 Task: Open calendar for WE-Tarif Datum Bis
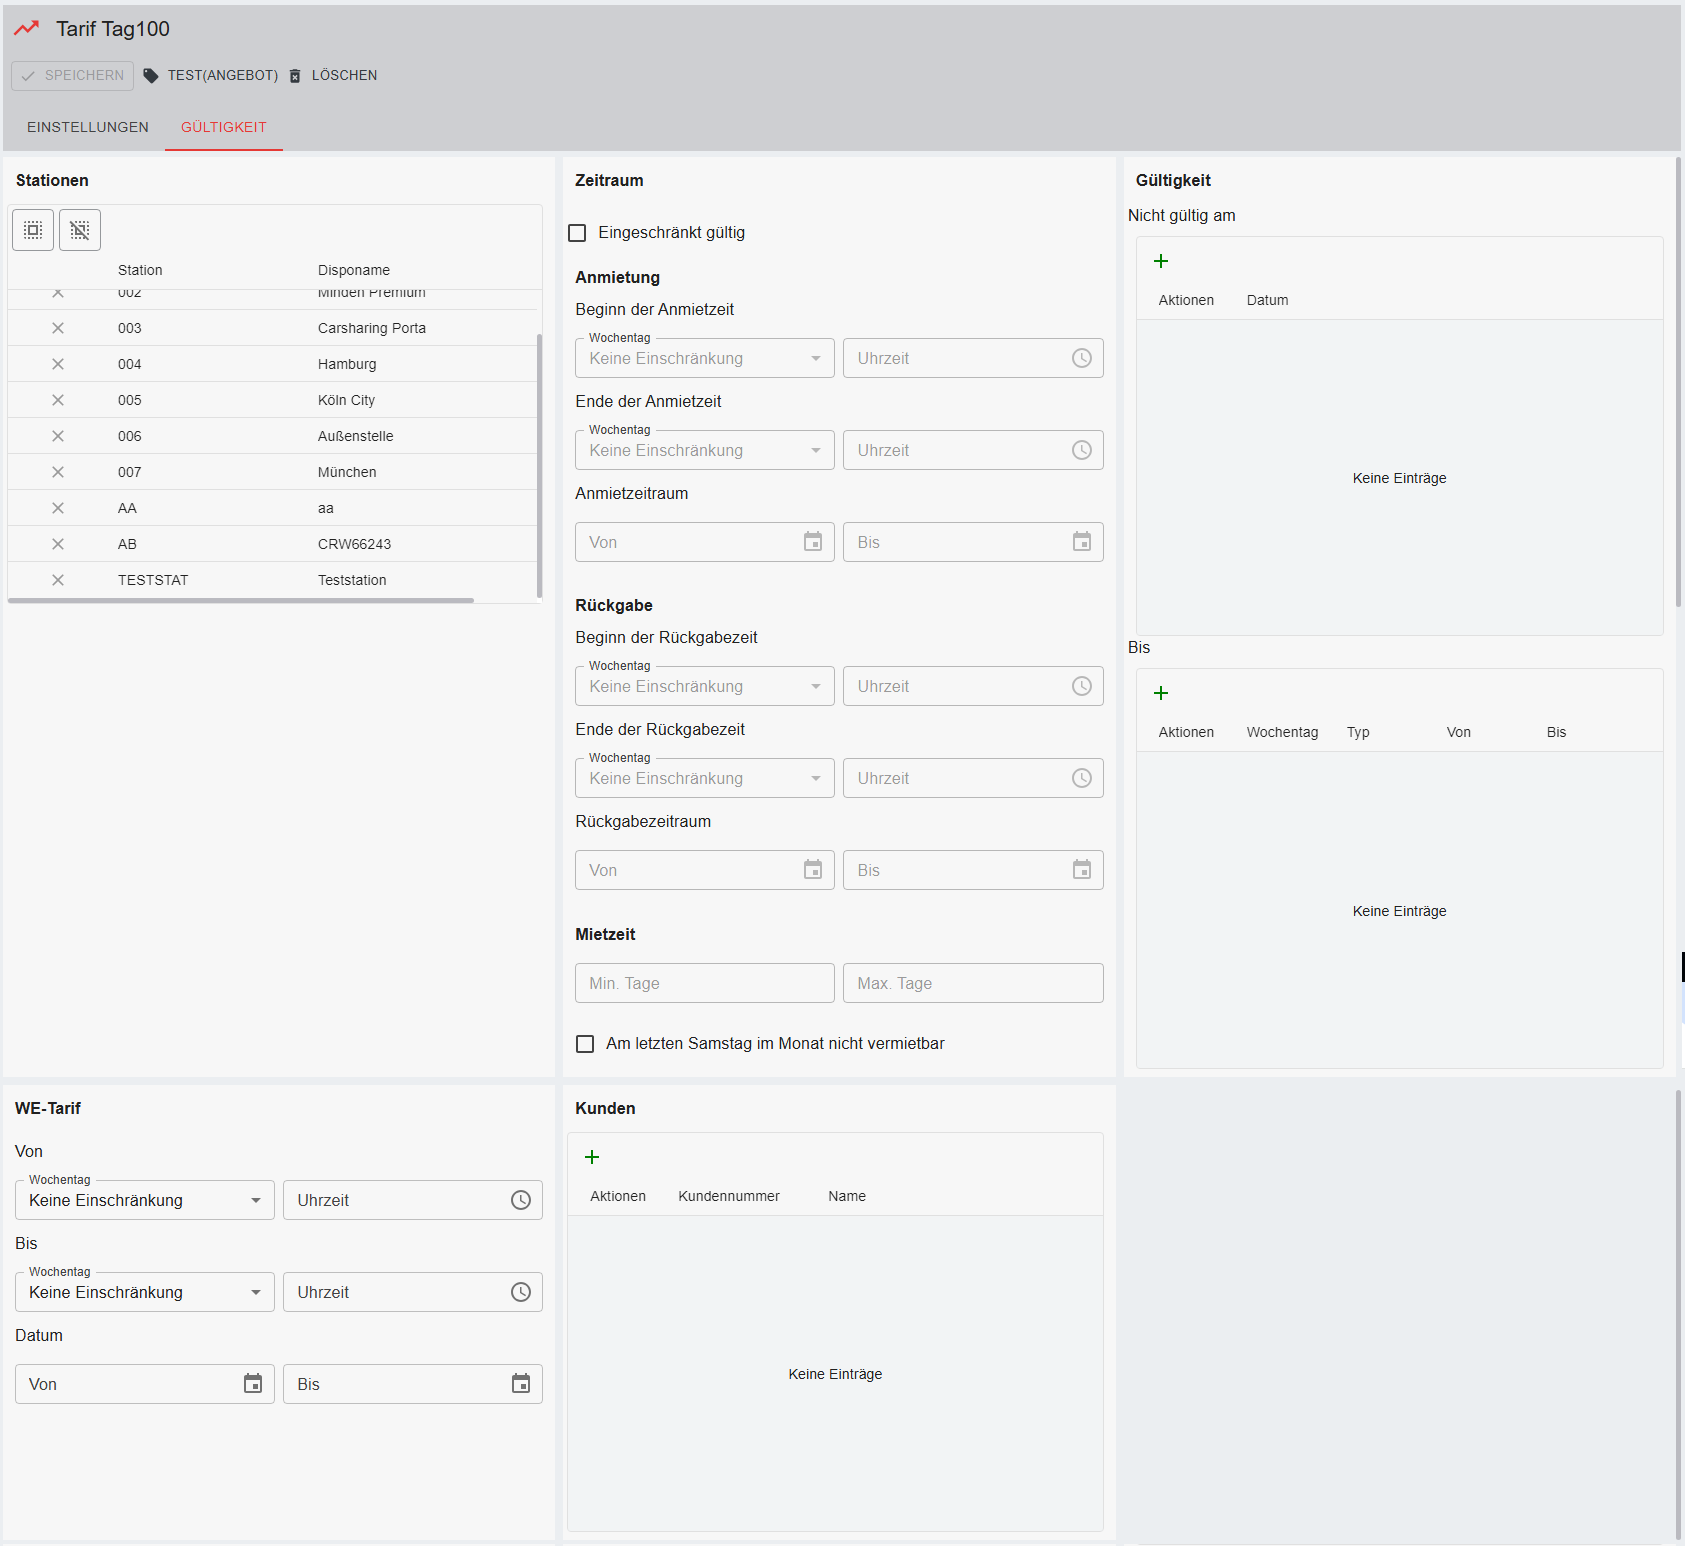(521, 1384)
